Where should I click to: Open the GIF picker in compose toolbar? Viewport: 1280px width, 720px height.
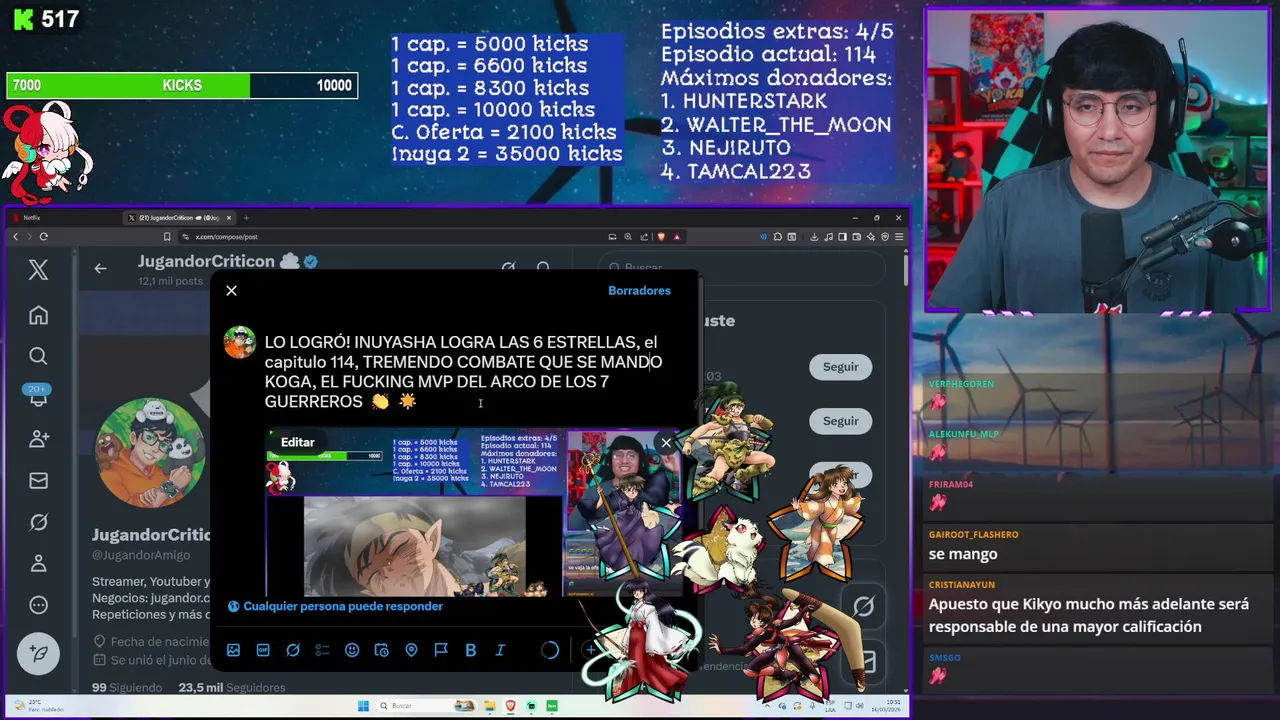(x=263, y=650)
